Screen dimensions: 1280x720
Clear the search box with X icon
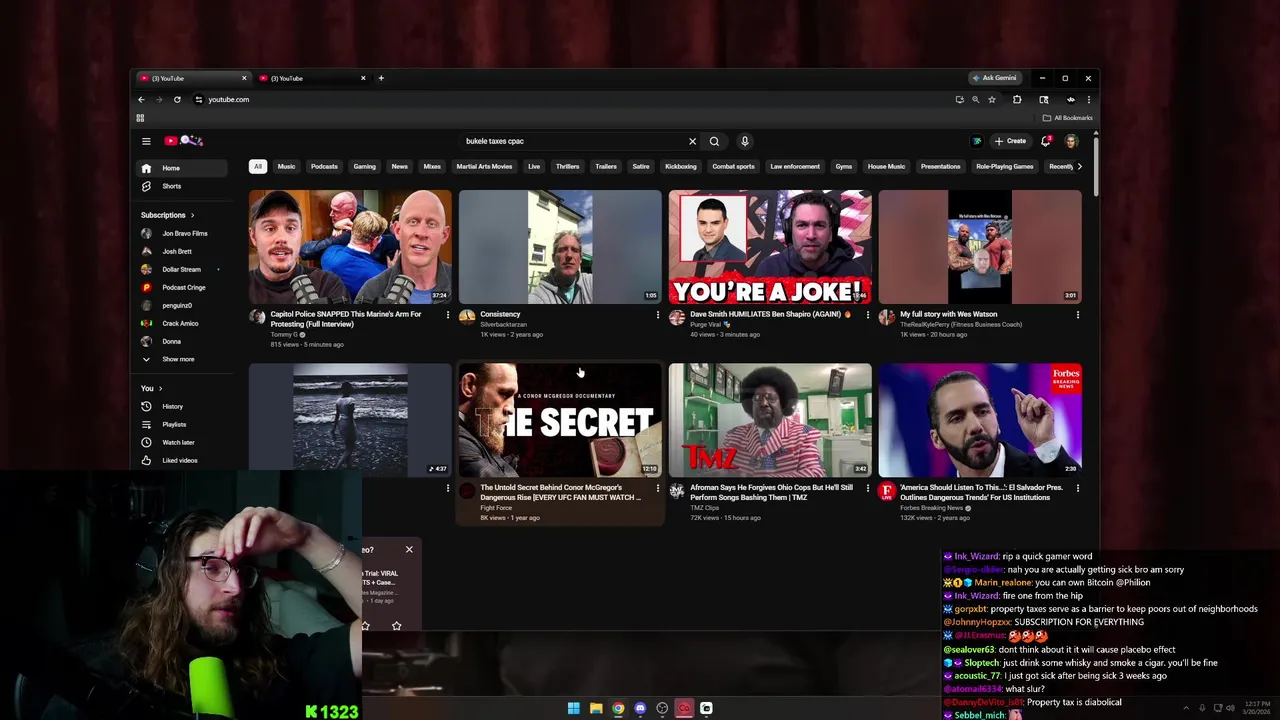click(692, 141)
